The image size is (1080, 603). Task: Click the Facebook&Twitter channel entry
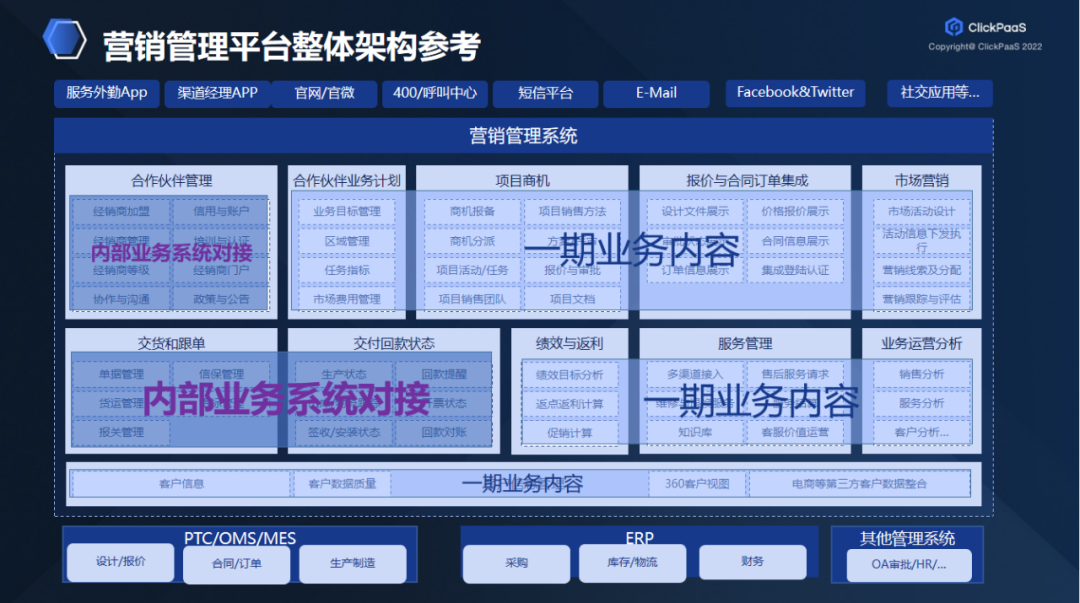click(795, 93)
